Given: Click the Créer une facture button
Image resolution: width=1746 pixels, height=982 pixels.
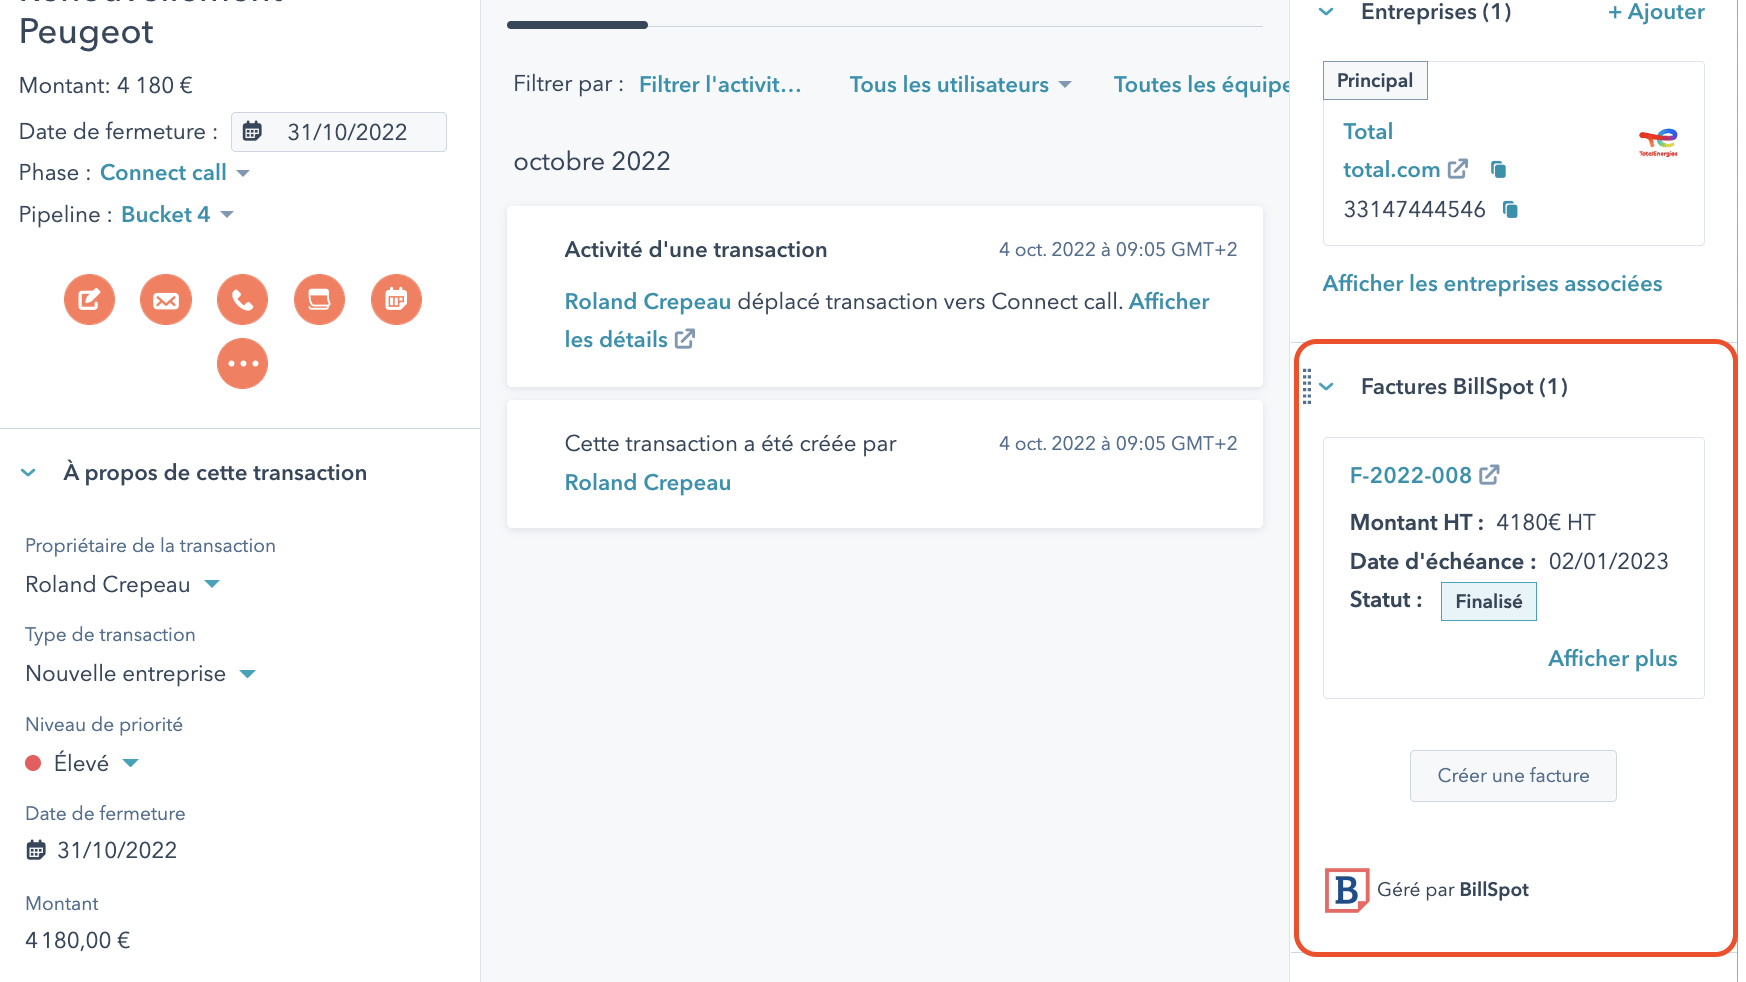Looking at the screenshot, I should pos(1513,775).
